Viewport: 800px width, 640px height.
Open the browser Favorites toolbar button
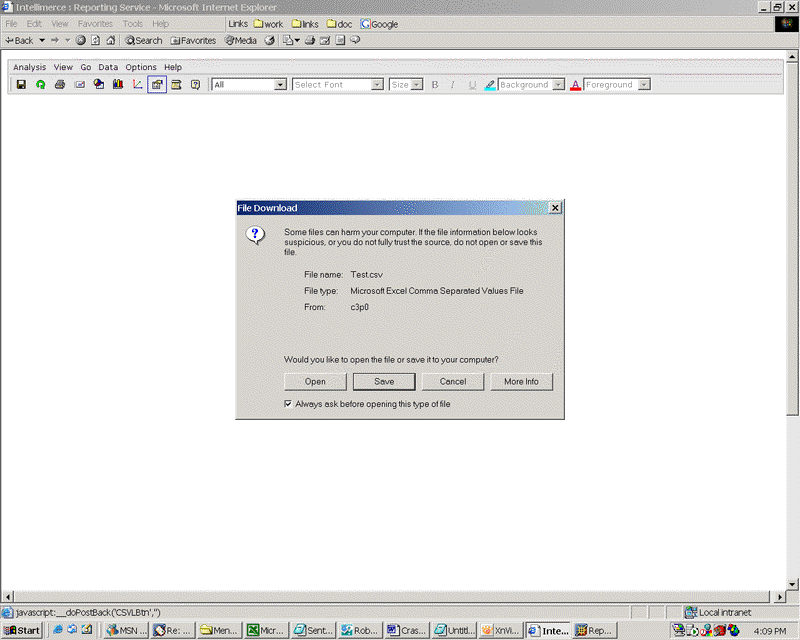click(193, 40)
